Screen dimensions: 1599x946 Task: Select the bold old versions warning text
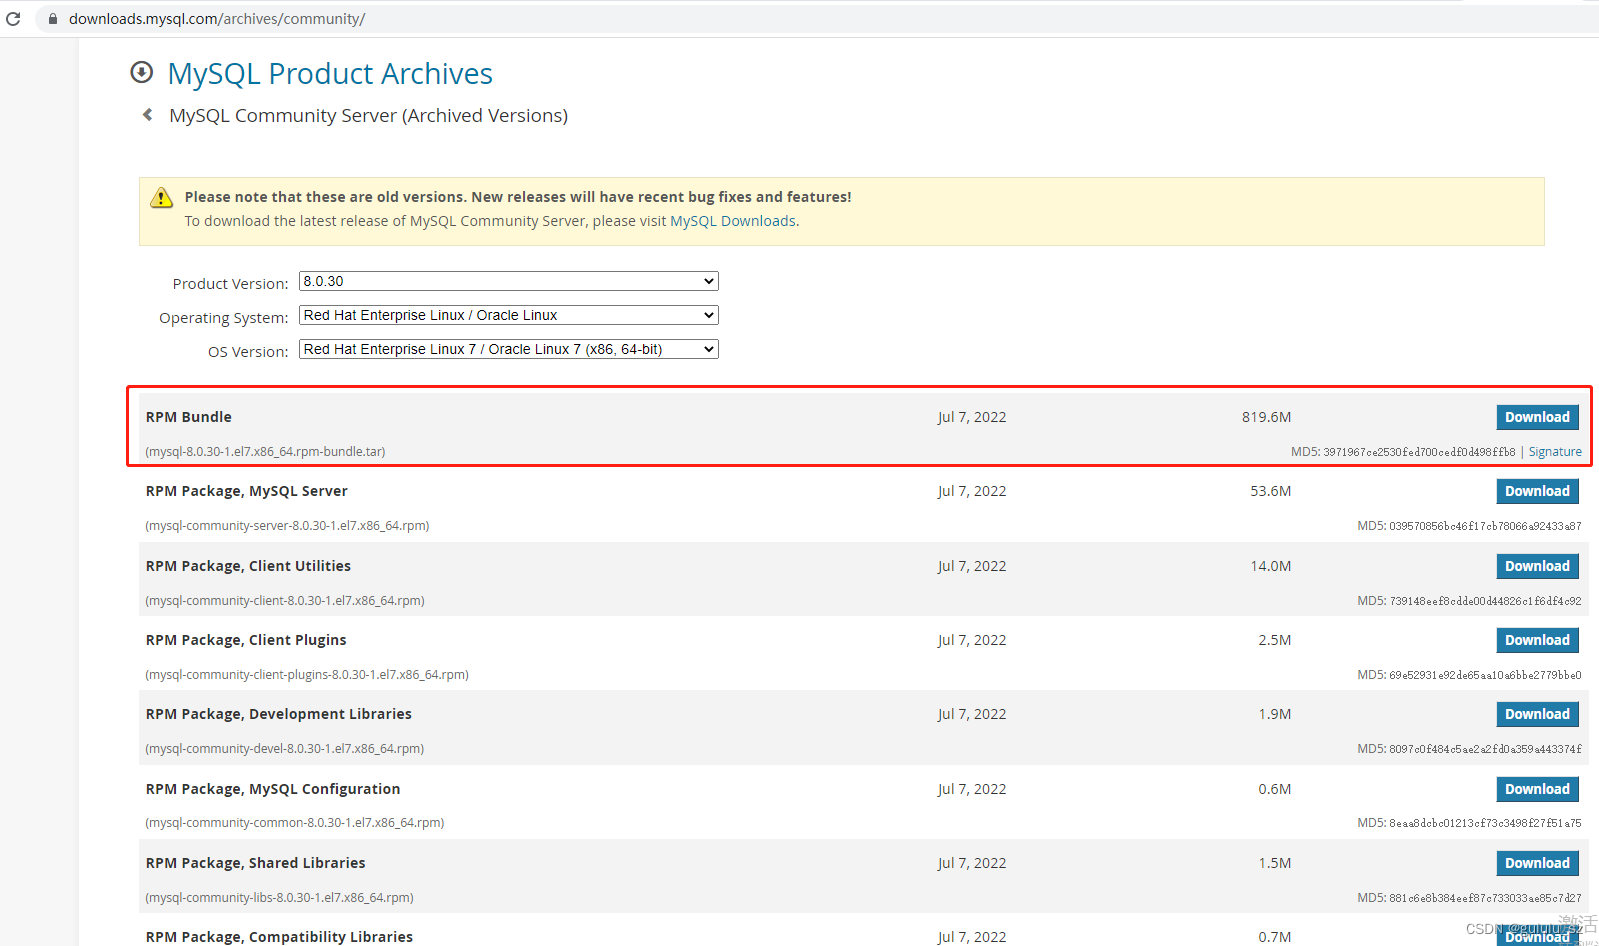518,197
